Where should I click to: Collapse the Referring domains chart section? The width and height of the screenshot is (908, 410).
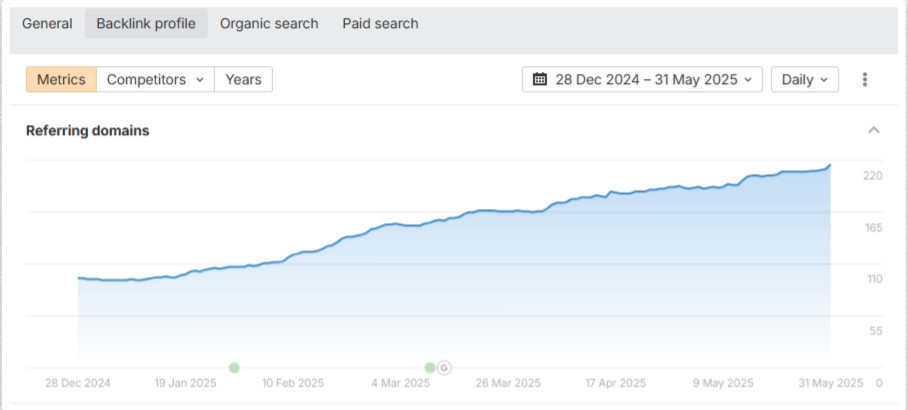[x=874, y=130]
